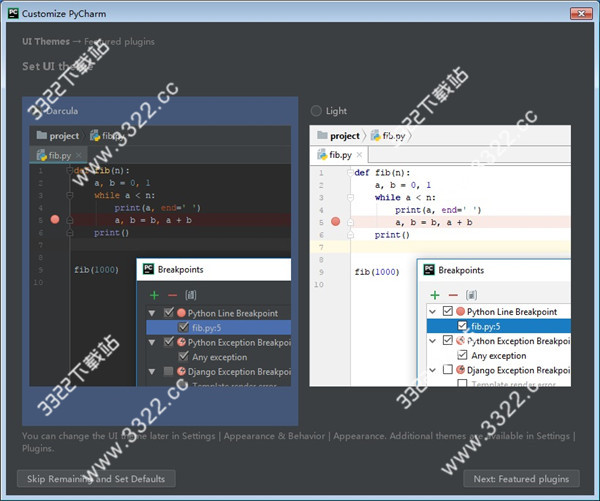Fold while loop marker in Light preview
The height and width of the screenshot is (501, 600).
pyautogui.click(x=350, y=197)
